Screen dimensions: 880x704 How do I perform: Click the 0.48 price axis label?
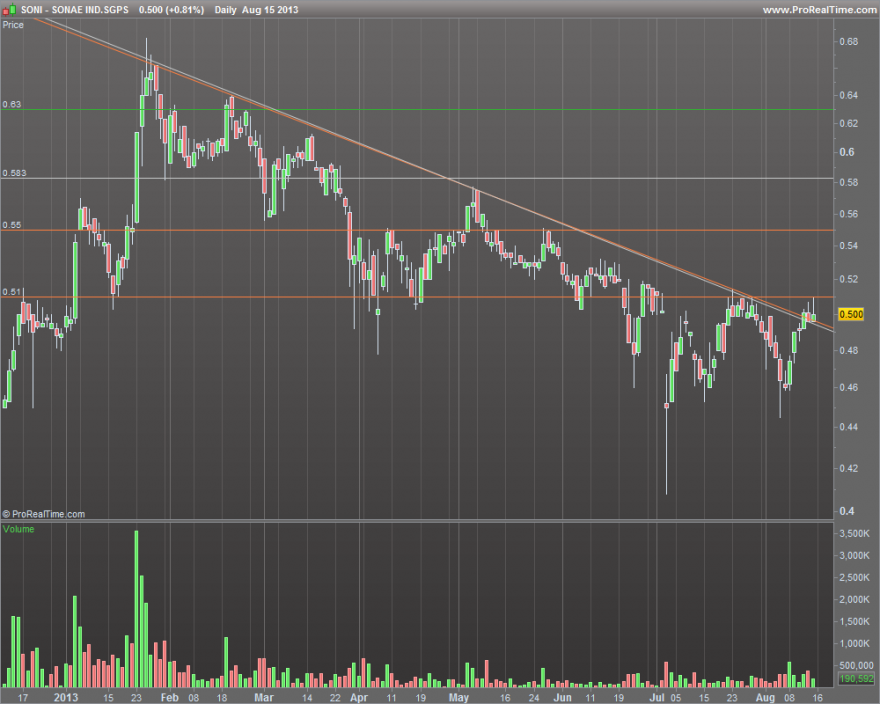[x=849, y=350]
